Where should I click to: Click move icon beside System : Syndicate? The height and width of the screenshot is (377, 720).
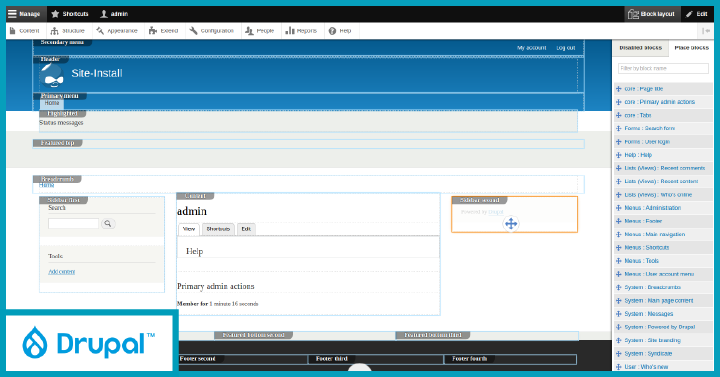click(x=619, y=354)
